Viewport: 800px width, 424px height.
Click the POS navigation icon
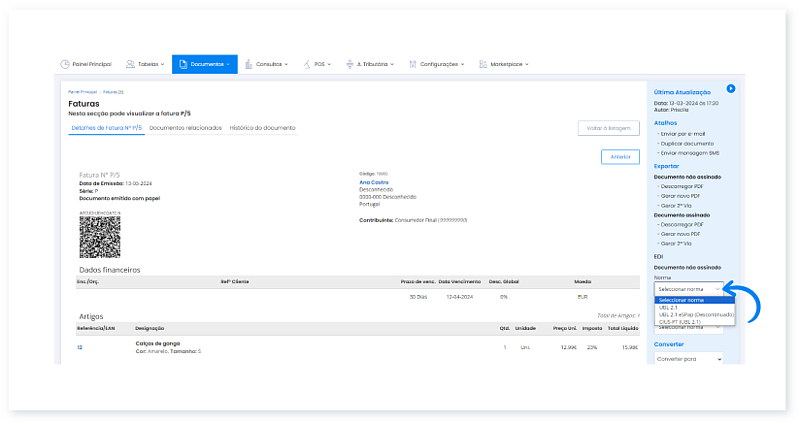coord(307,64)
